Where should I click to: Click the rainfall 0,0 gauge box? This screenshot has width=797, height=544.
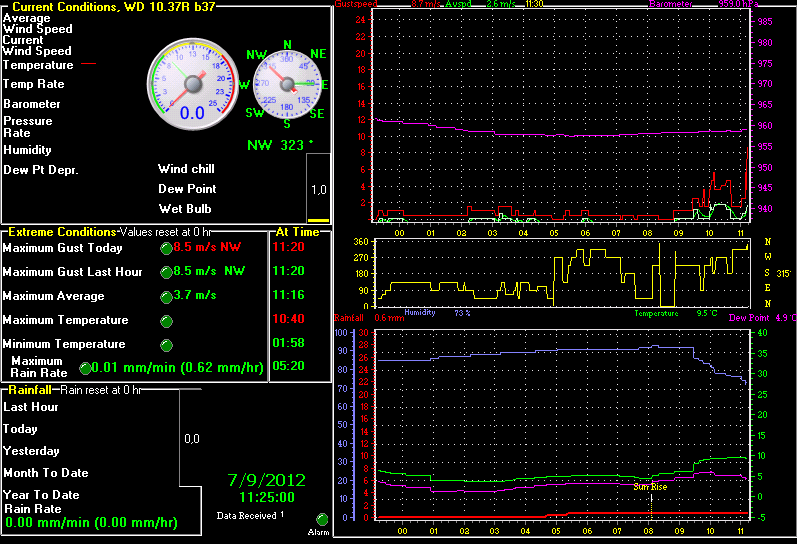[191, 438]
